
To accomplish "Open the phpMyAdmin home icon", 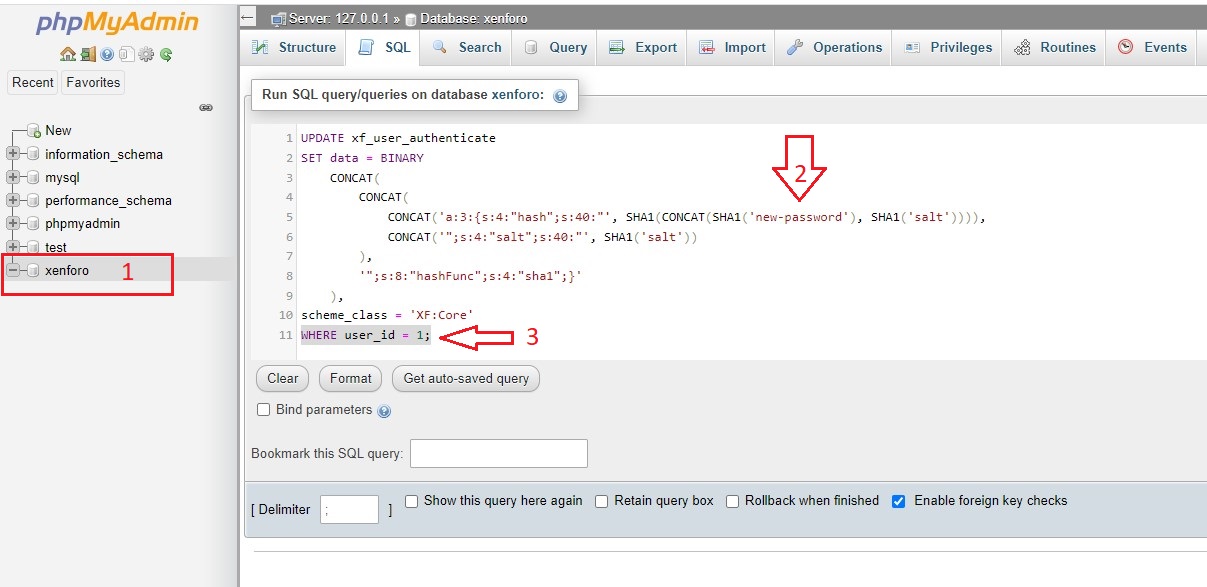I will (x=68, y=55).
